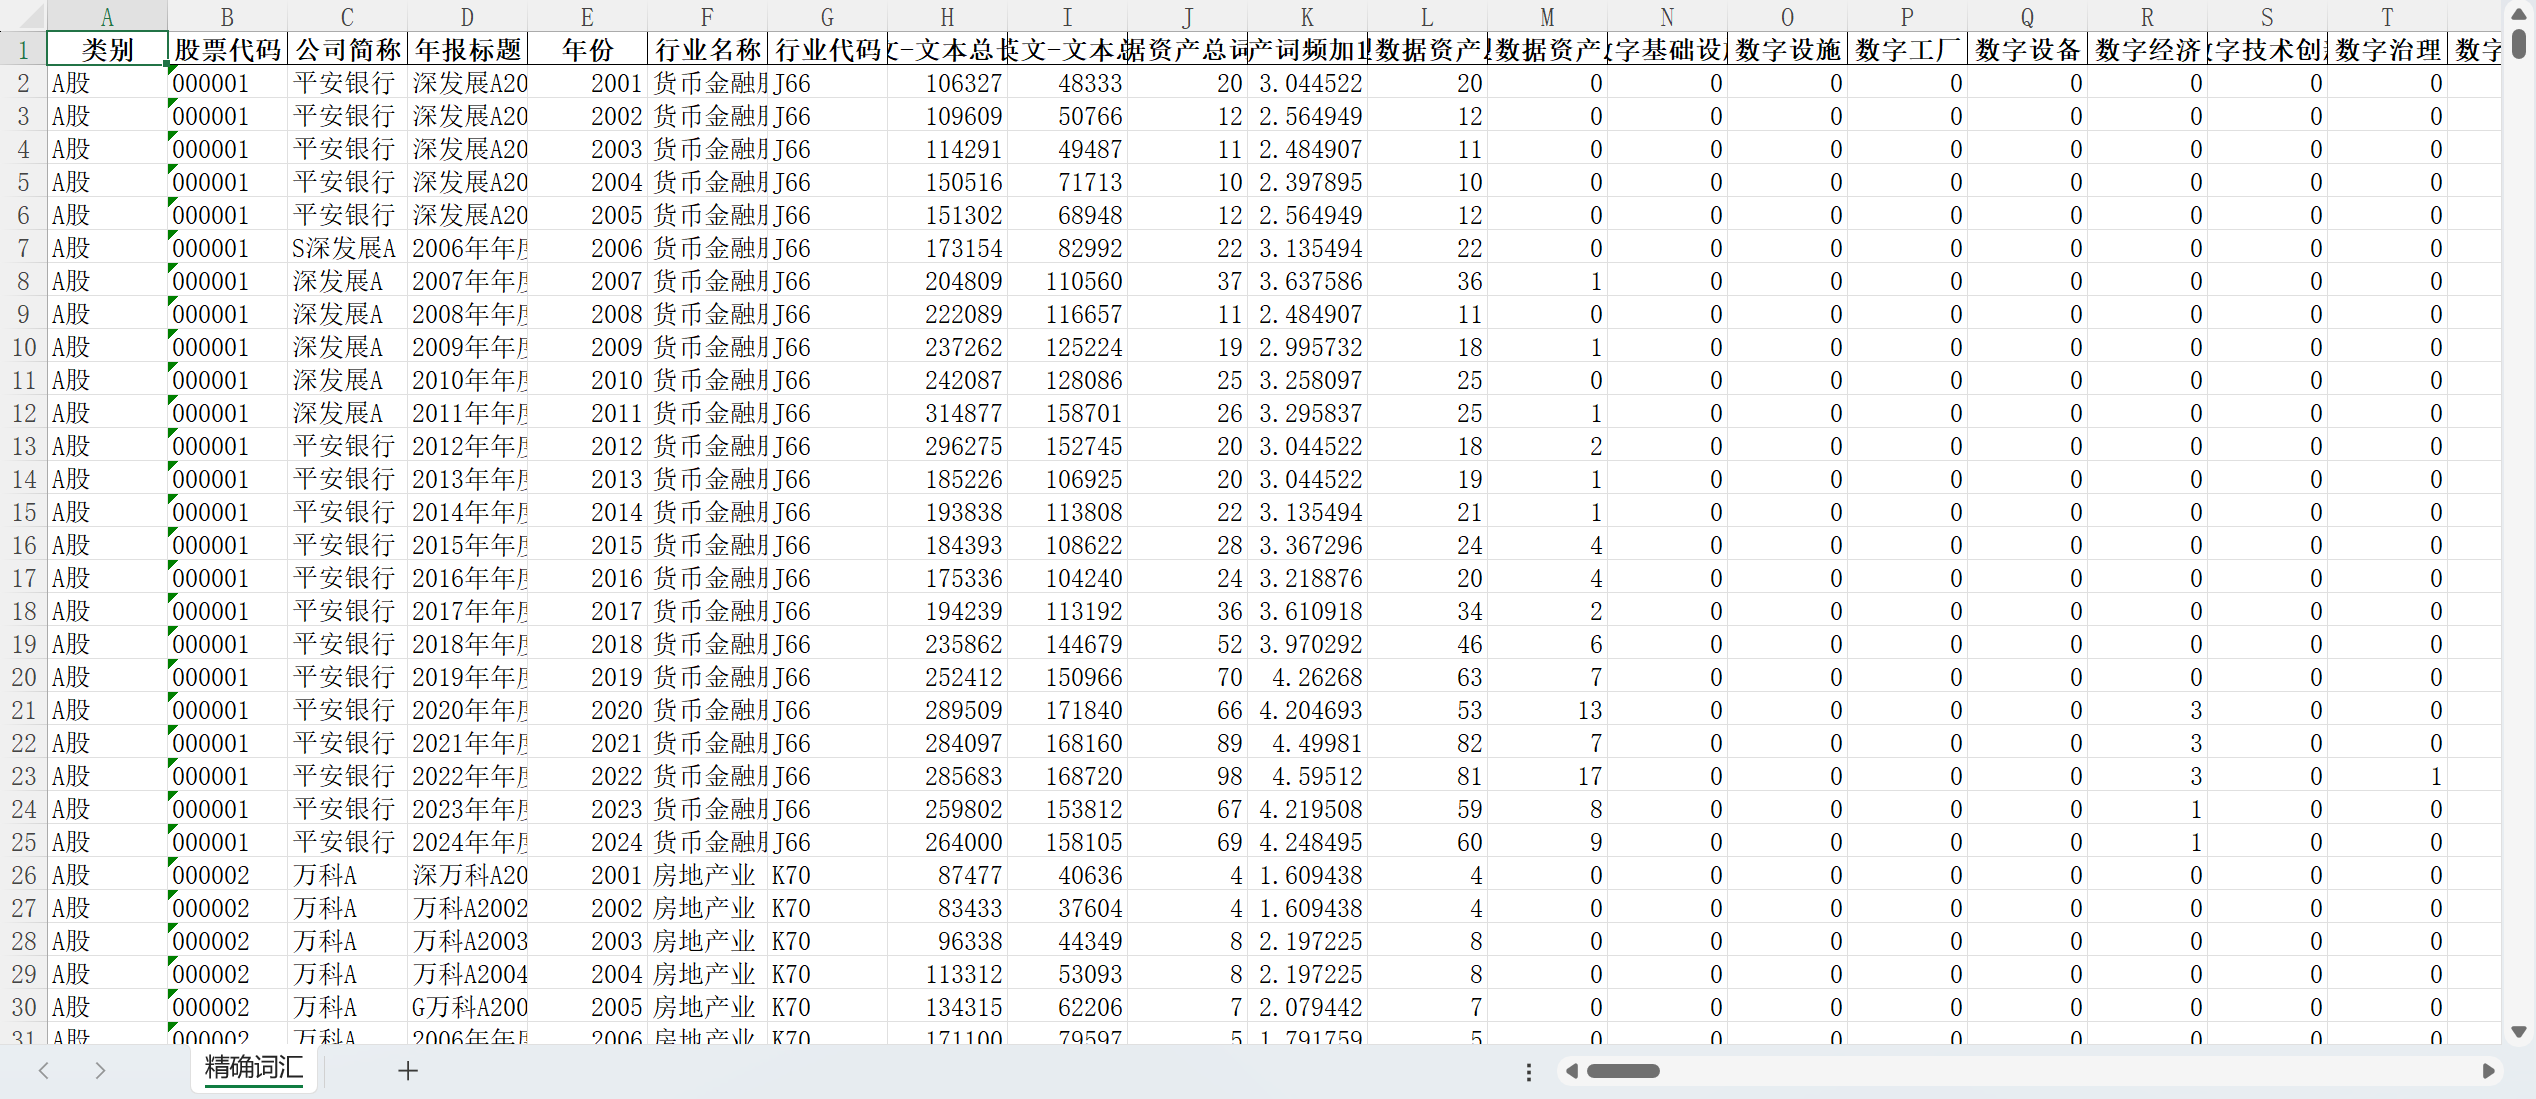Click horizontal scrollbar left arrow

pyautogui.click(x=1572, y=1071)
